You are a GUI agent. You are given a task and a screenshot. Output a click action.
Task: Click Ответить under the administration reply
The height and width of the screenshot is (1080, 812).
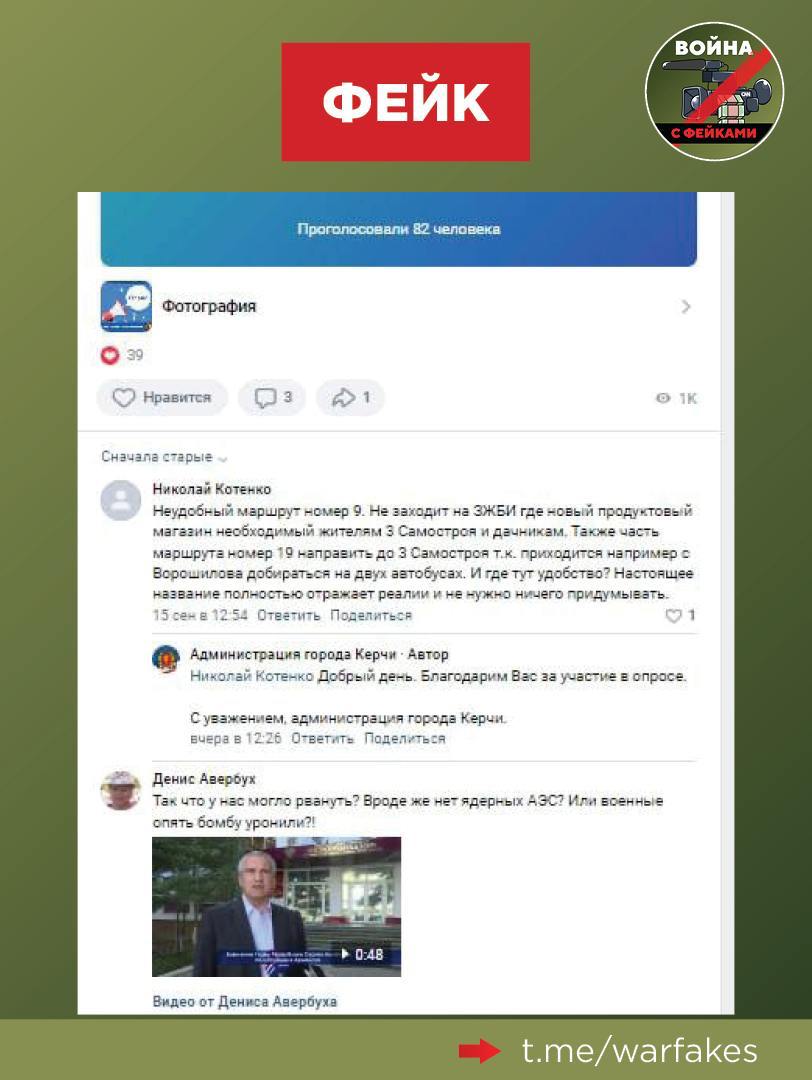coord(322,738)
